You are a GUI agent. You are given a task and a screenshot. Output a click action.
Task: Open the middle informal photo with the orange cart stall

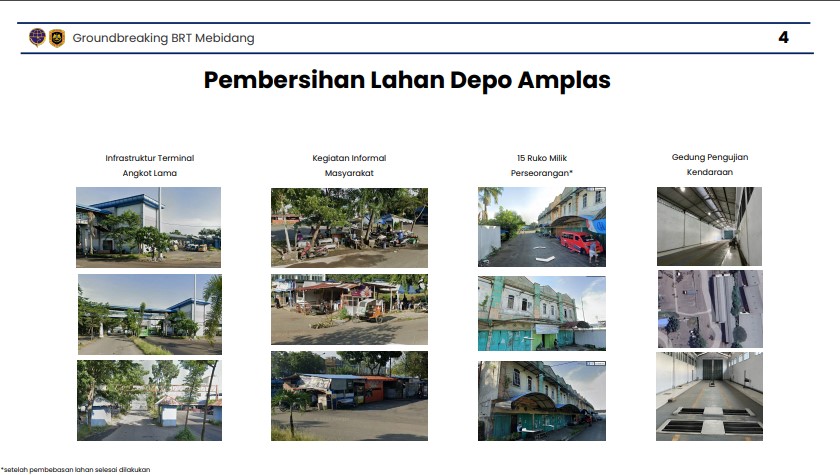point(349,310)
